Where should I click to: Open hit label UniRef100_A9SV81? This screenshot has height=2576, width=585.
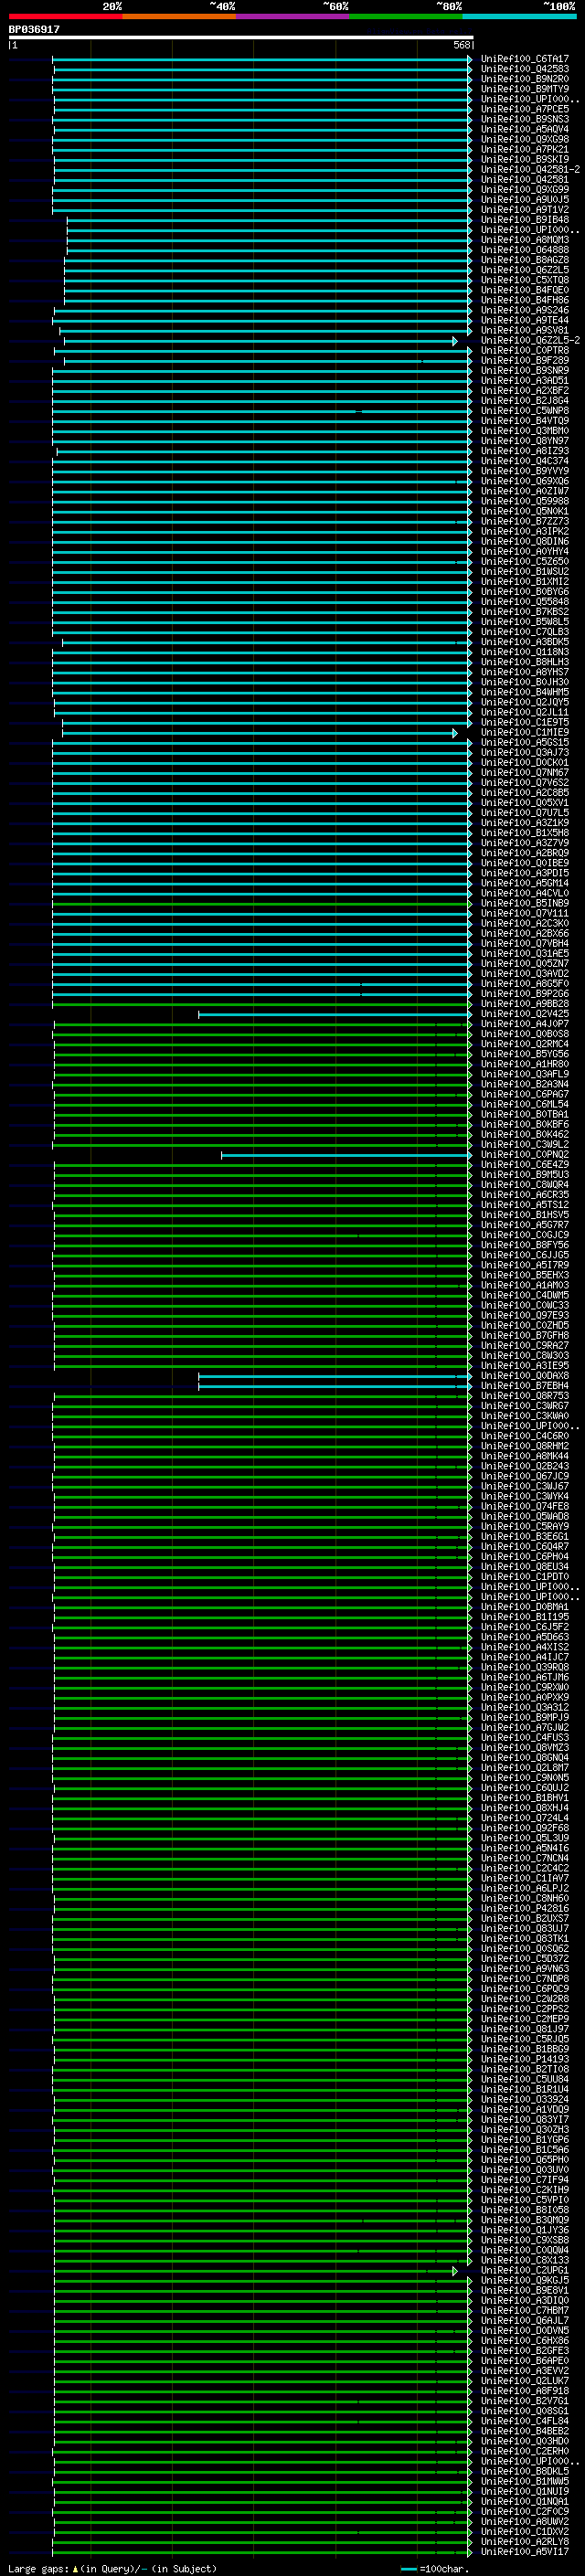click(525, 330)
